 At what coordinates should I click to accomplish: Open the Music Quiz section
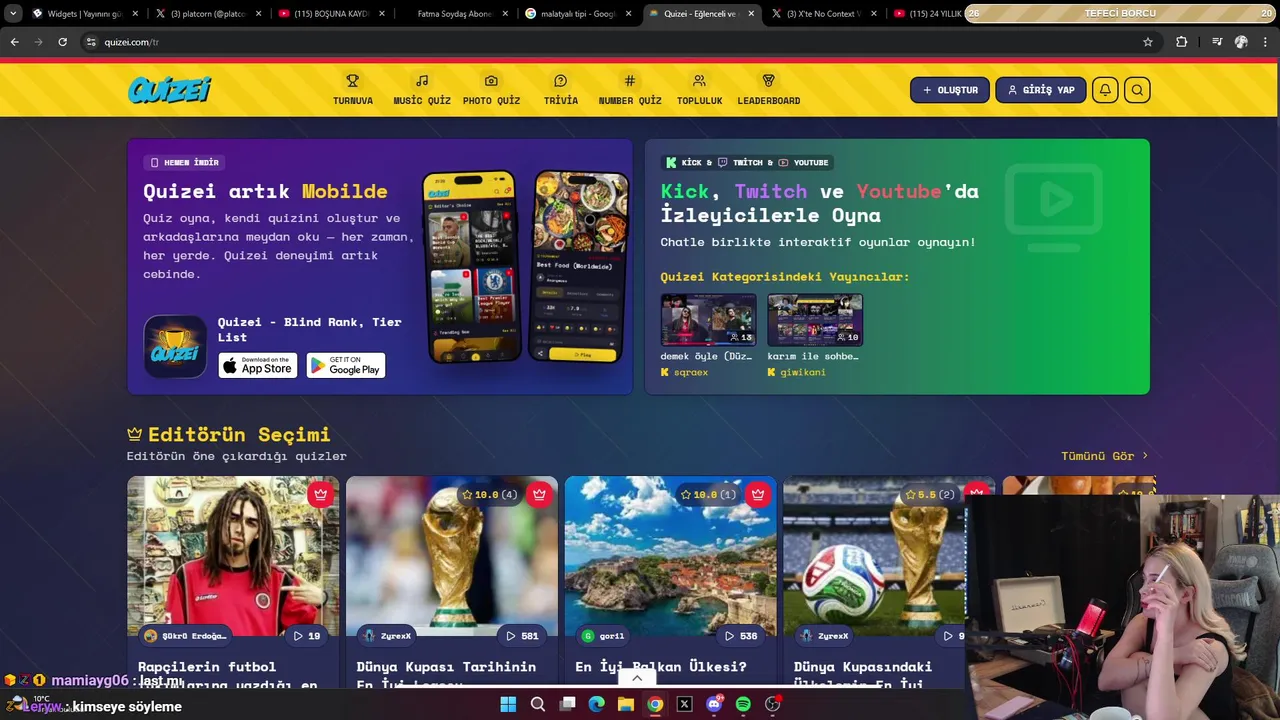point(422,90)
